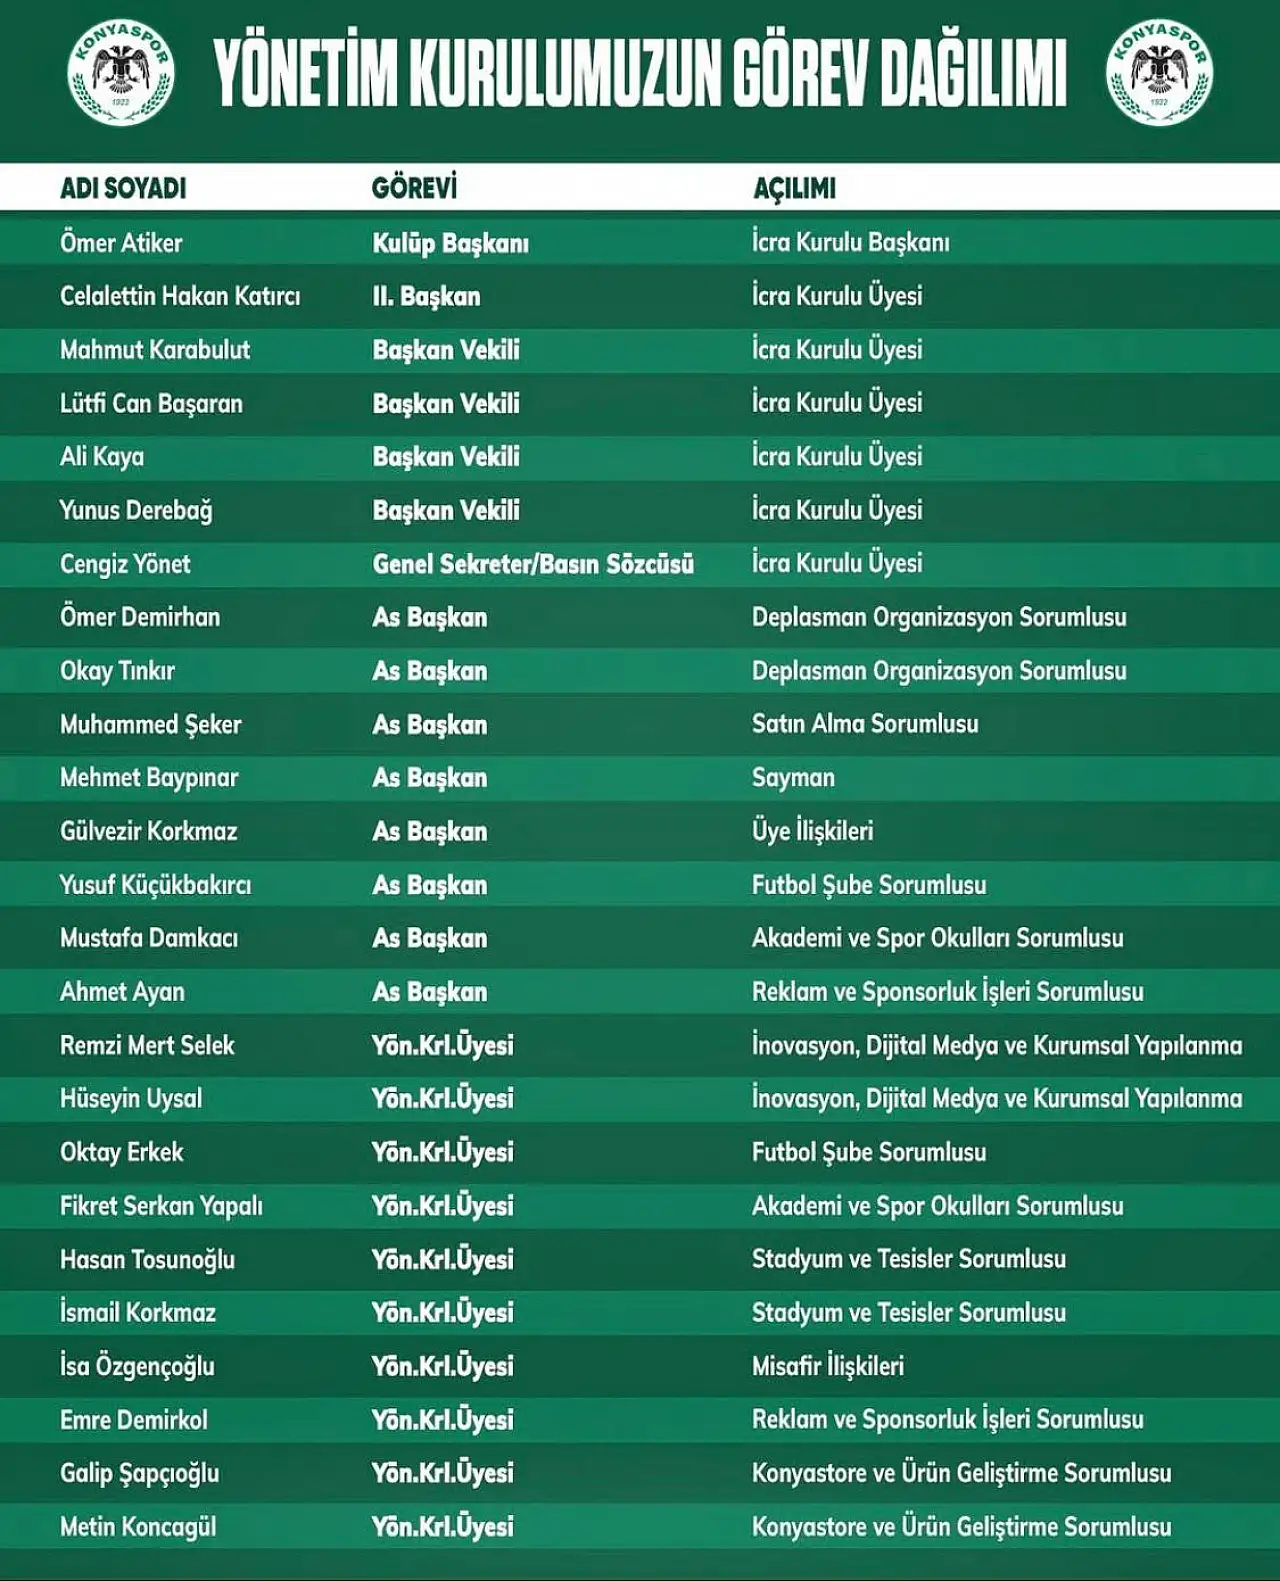
Task: Select the name Lütfi Can Başaran
Action: point(151,403)
